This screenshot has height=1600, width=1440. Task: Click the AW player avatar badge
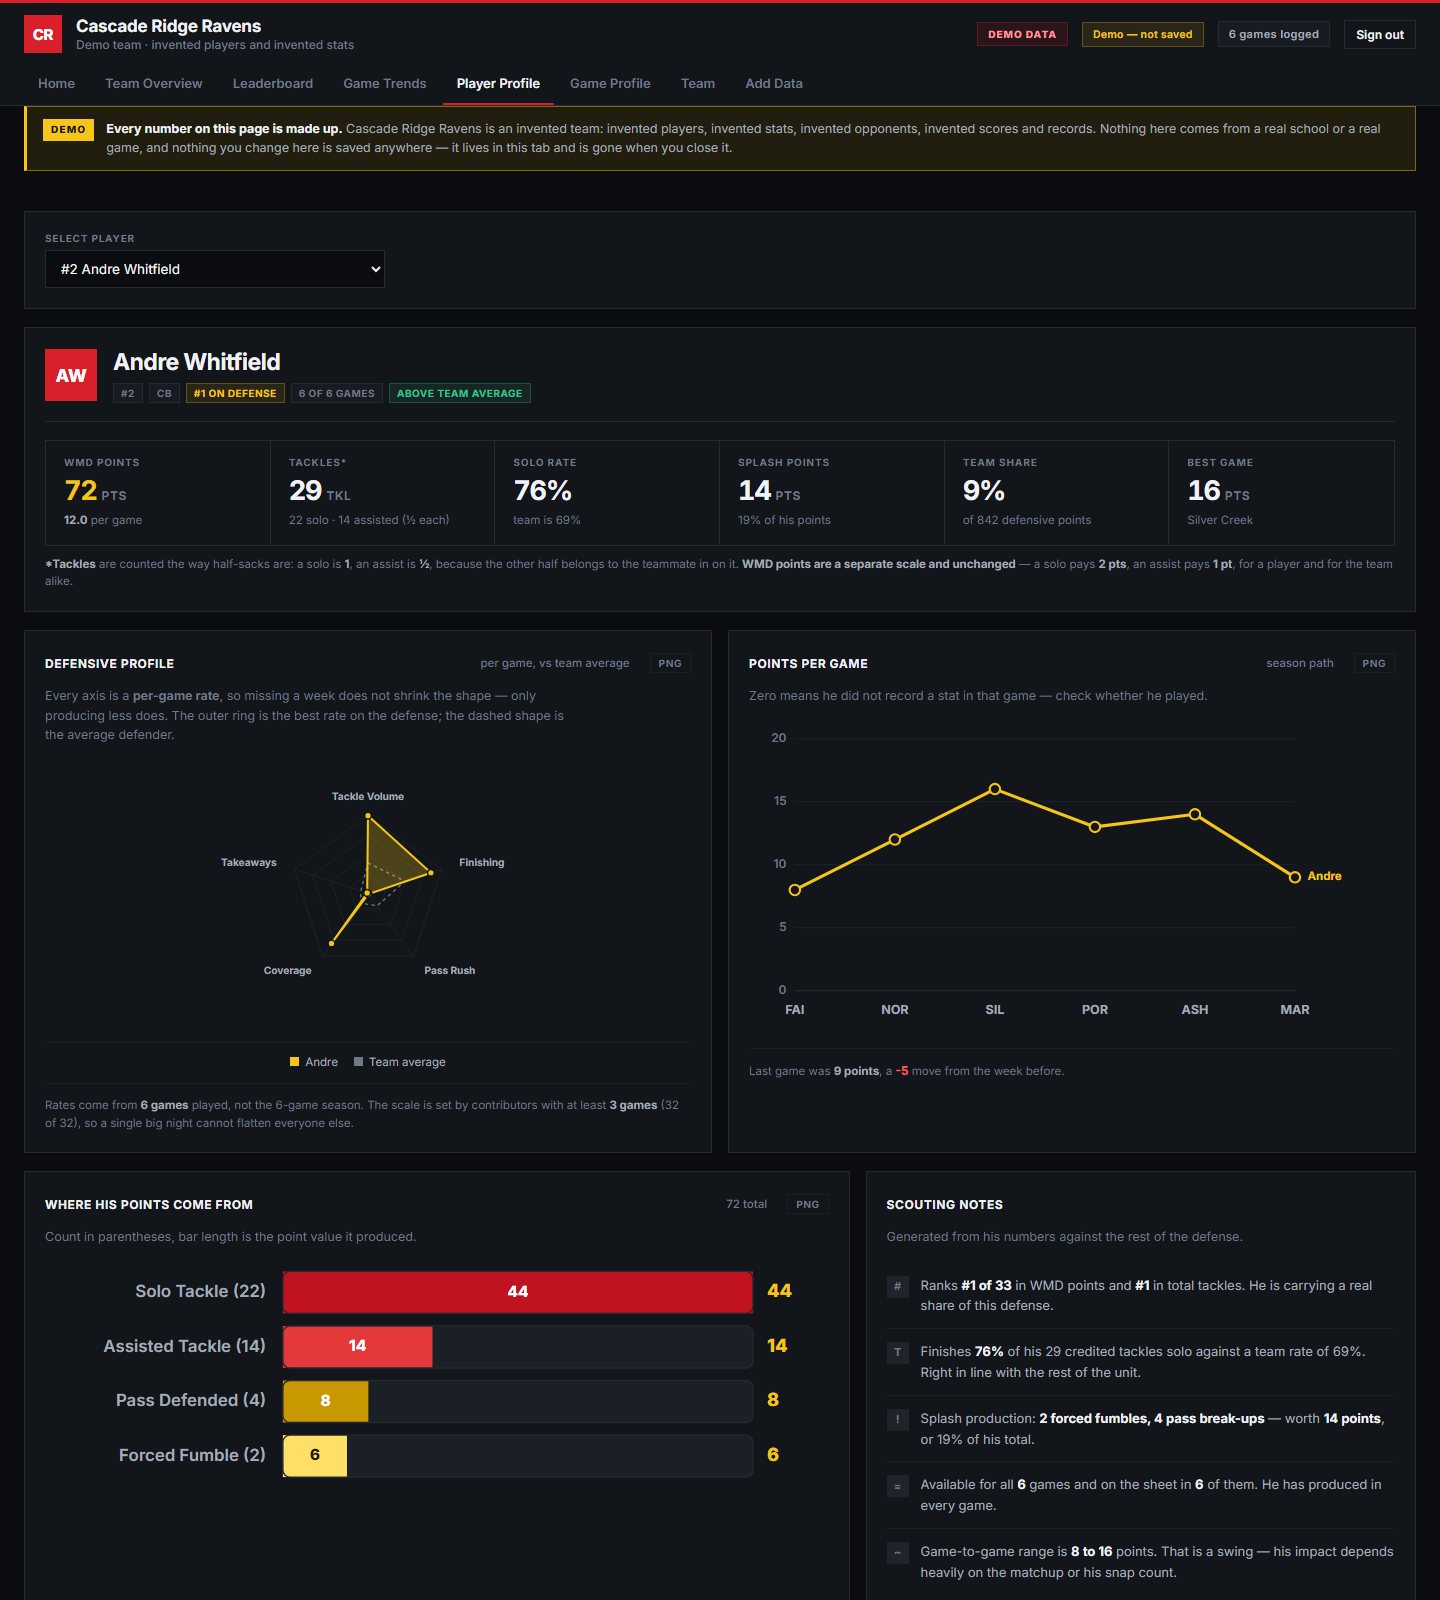coord(71,375)
